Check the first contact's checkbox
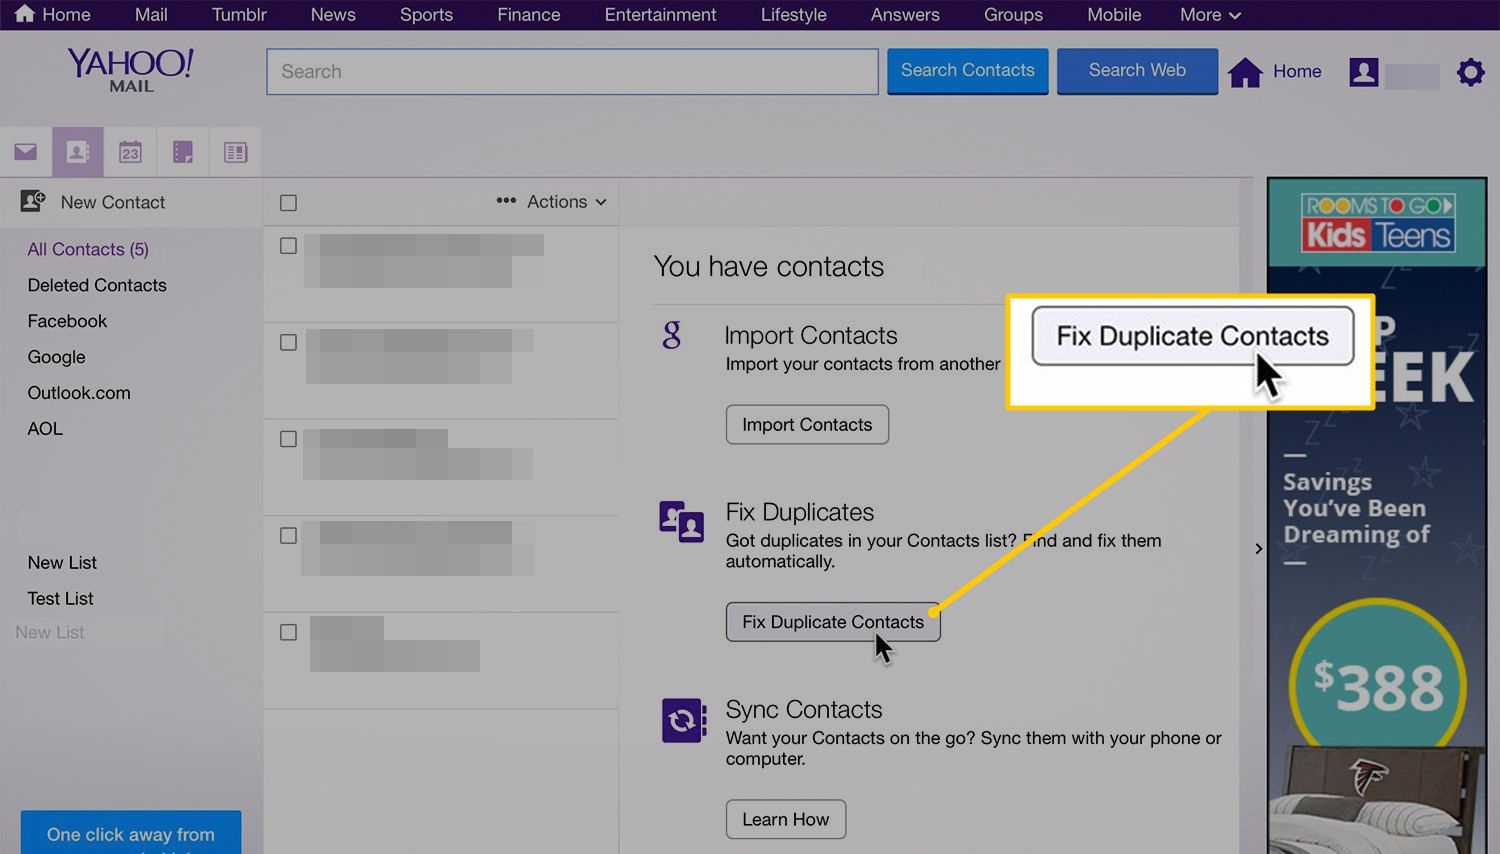 (288, 246)
